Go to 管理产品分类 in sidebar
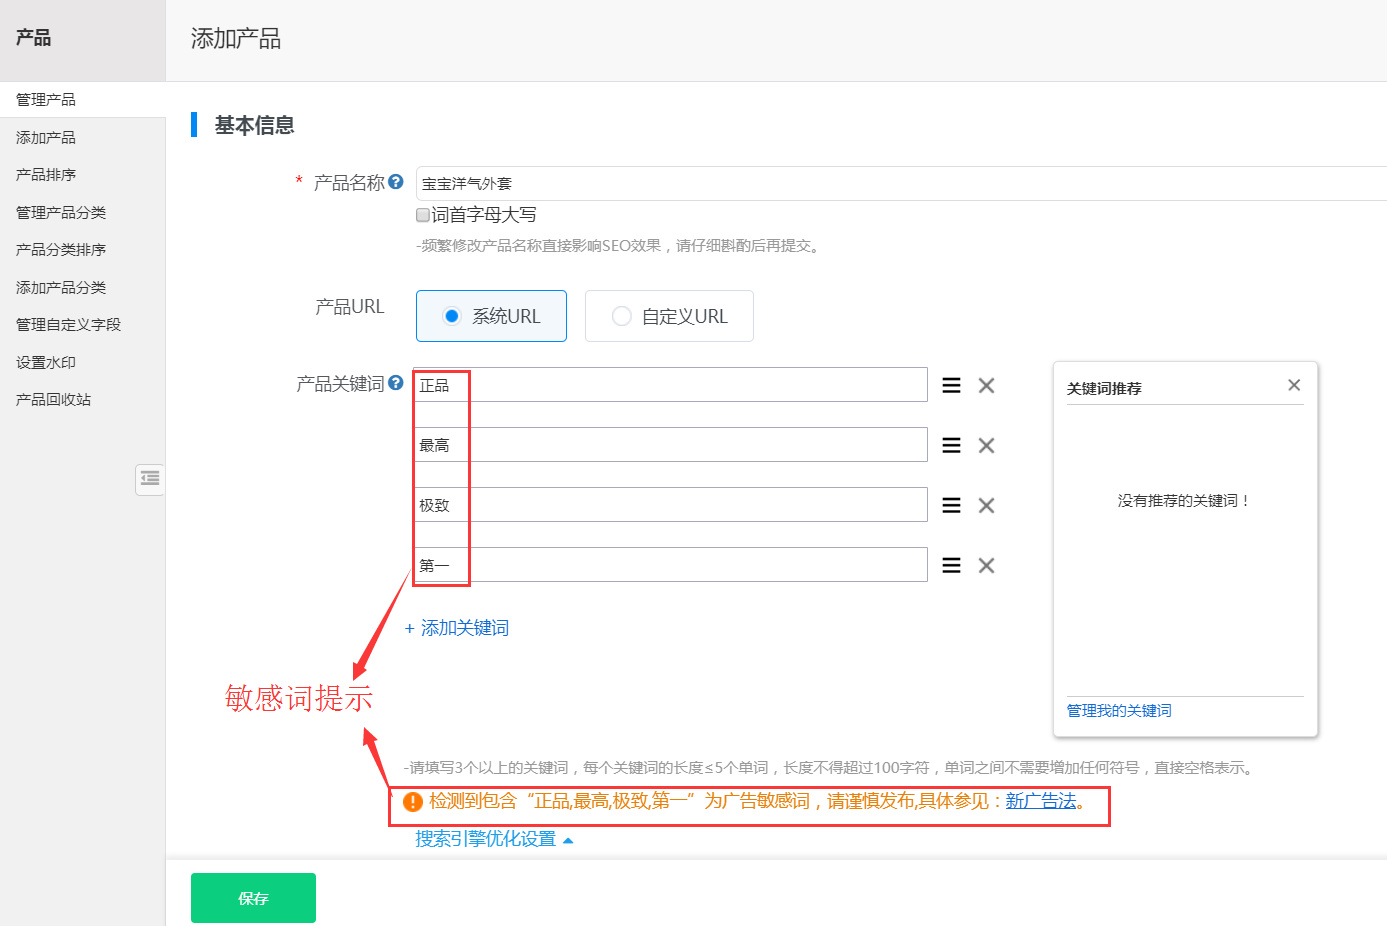The image size is (1387, 926). [x=61, y=213]
